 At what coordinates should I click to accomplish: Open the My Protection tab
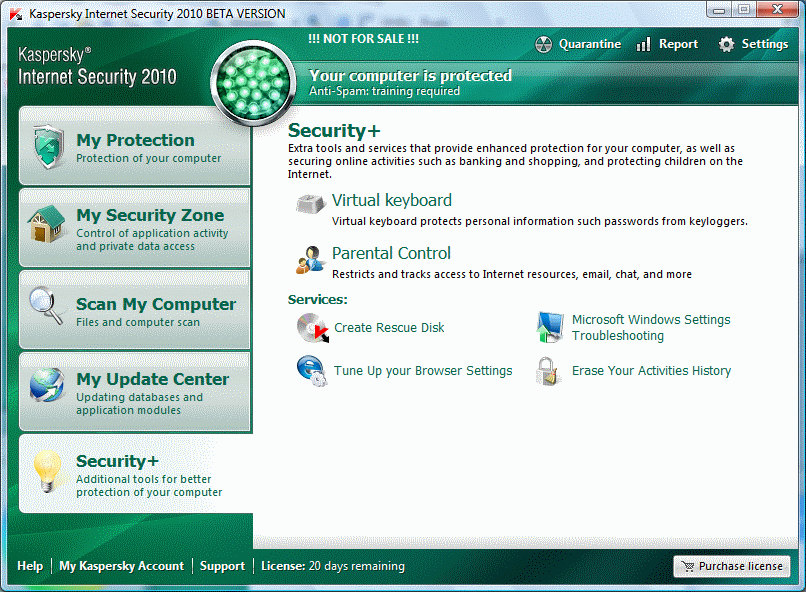tap(135, 146)
